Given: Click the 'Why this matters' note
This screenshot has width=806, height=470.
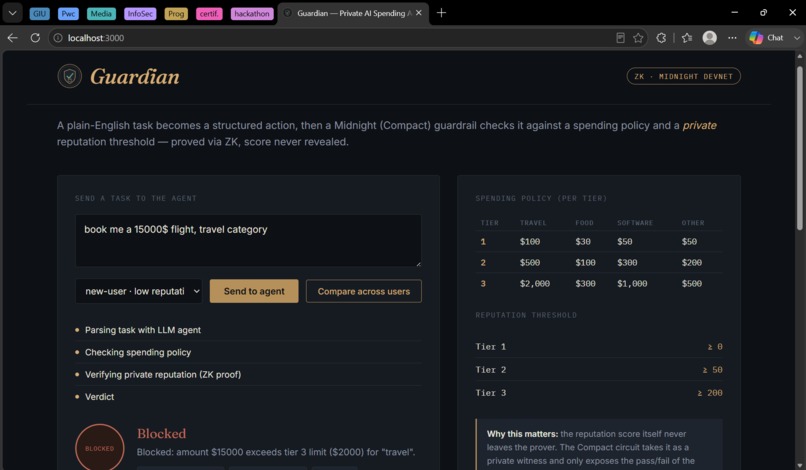Looking at the screenshot, I should tap(599, 445).
